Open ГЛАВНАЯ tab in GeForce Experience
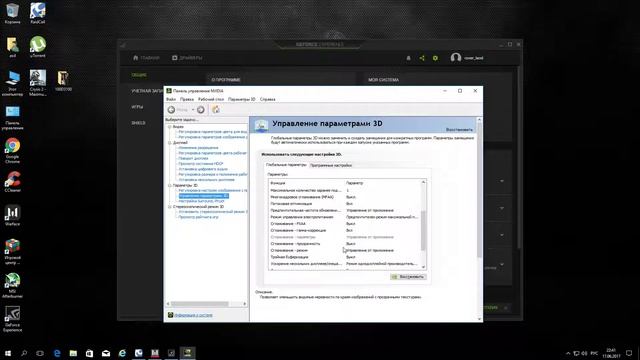This screenshot has height=360, width=640. 146,58
